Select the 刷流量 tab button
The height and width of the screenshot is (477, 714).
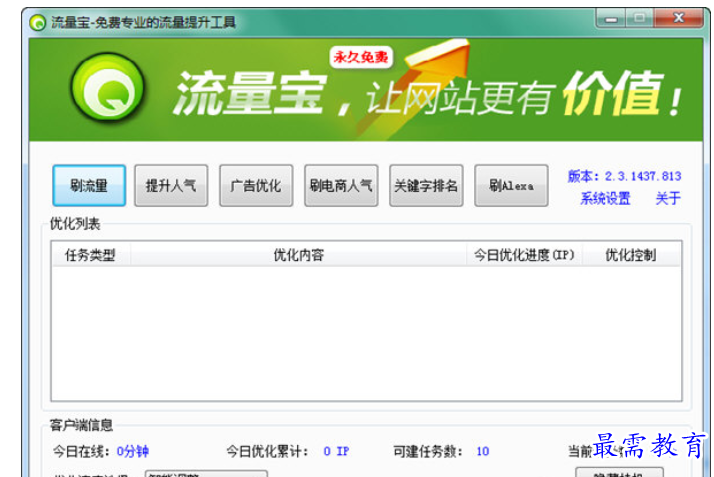[x=89, y=185]
